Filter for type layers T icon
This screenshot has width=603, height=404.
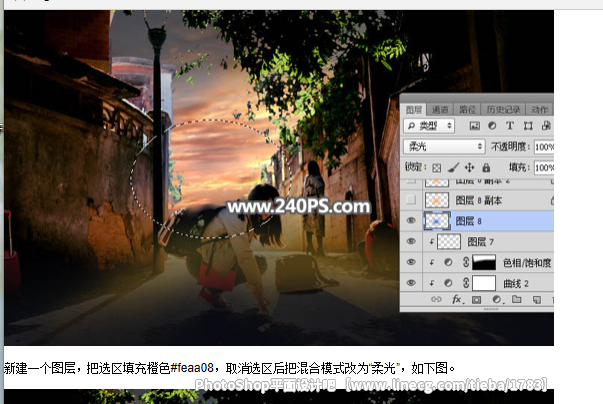510,126
